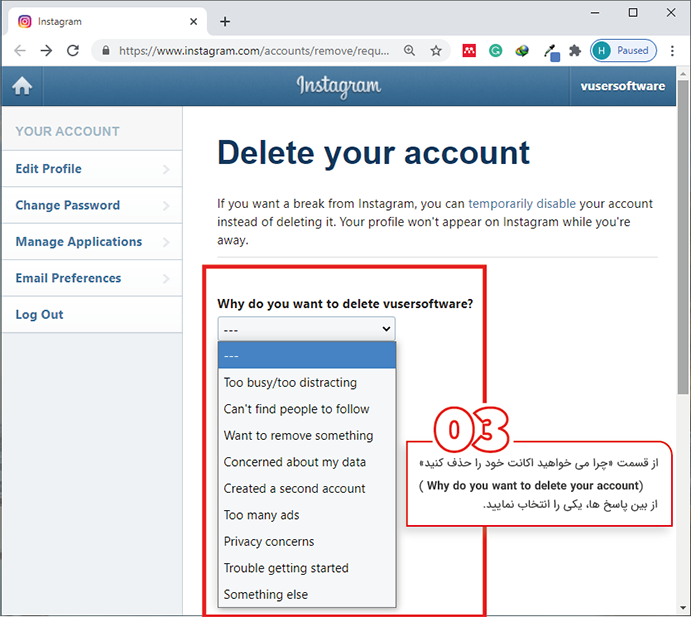
Task: Toggle the delete reason dropdown box
Action: click(x=306, y=329)
